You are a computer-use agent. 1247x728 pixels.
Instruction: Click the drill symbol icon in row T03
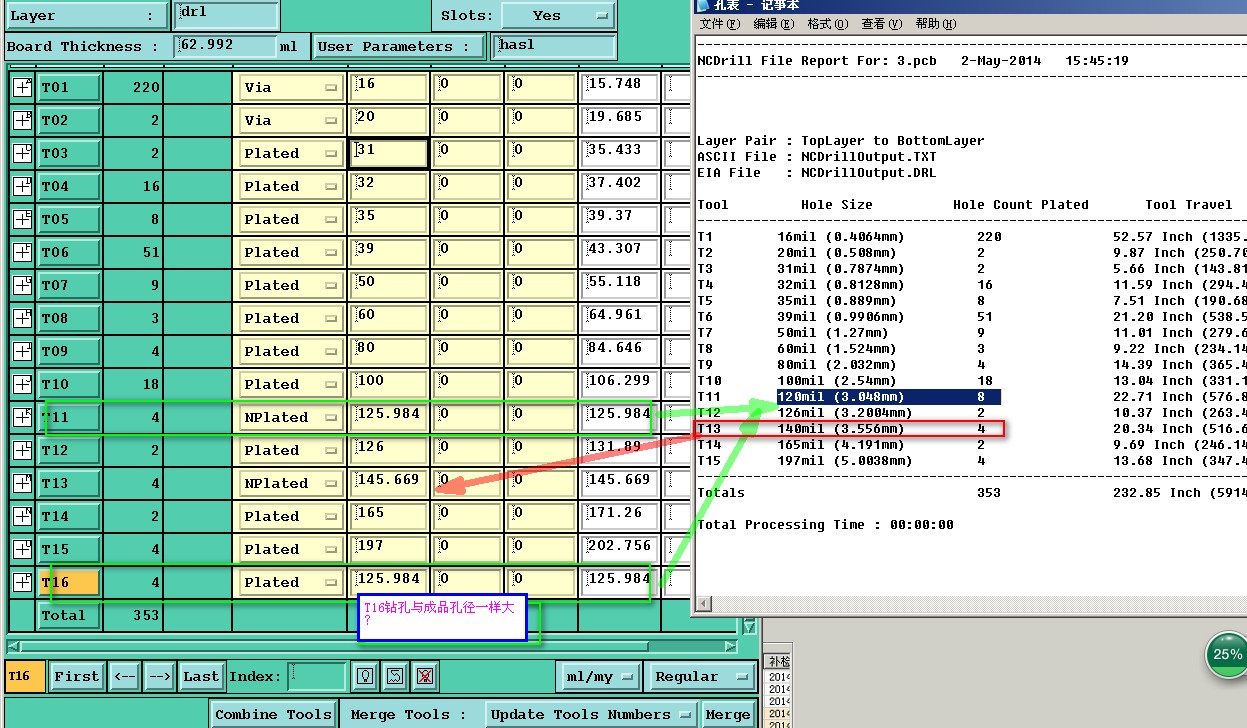click(22, 154)
